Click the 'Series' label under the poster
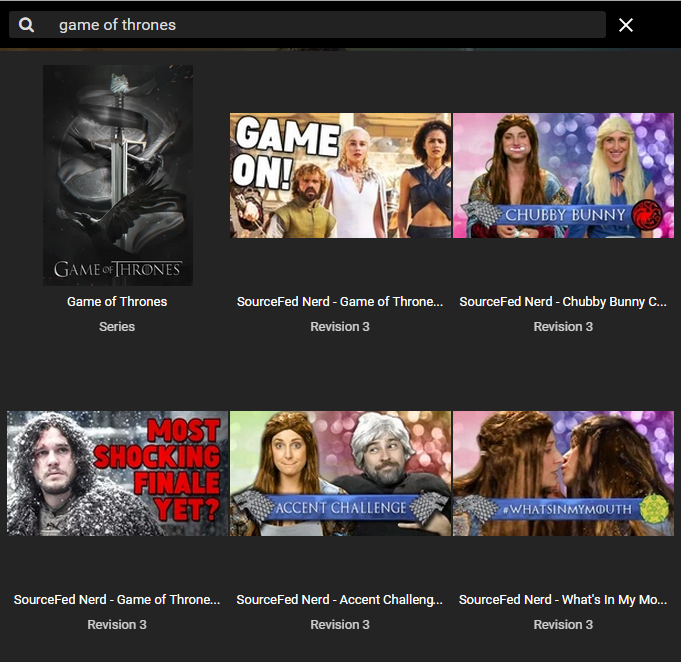The width and height of the screenshot is (681, 662). [117, 327]
